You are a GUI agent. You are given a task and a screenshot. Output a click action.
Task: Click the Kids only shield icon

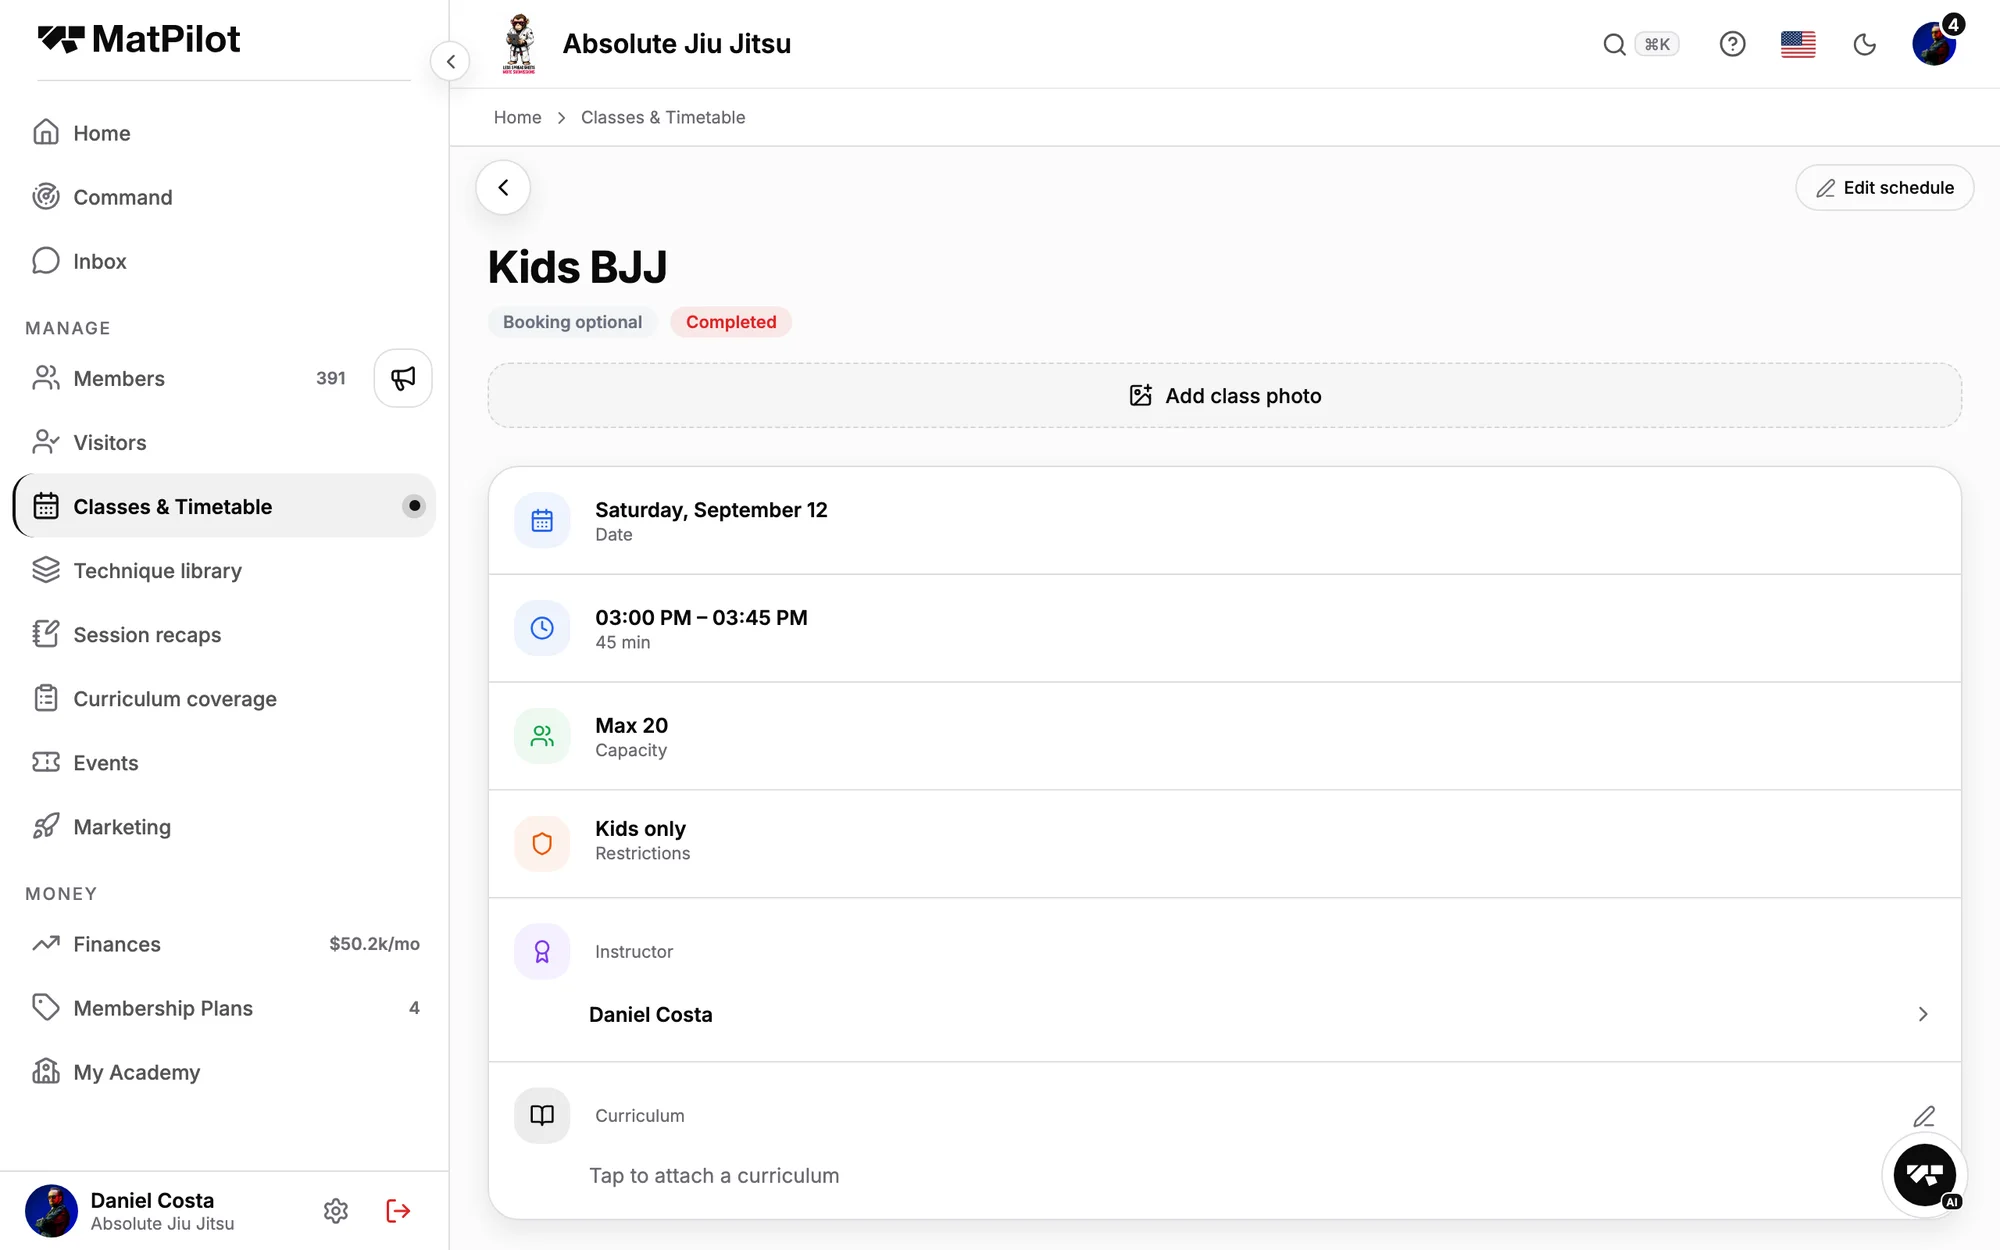pyautogui.click(x=542, y=844)
